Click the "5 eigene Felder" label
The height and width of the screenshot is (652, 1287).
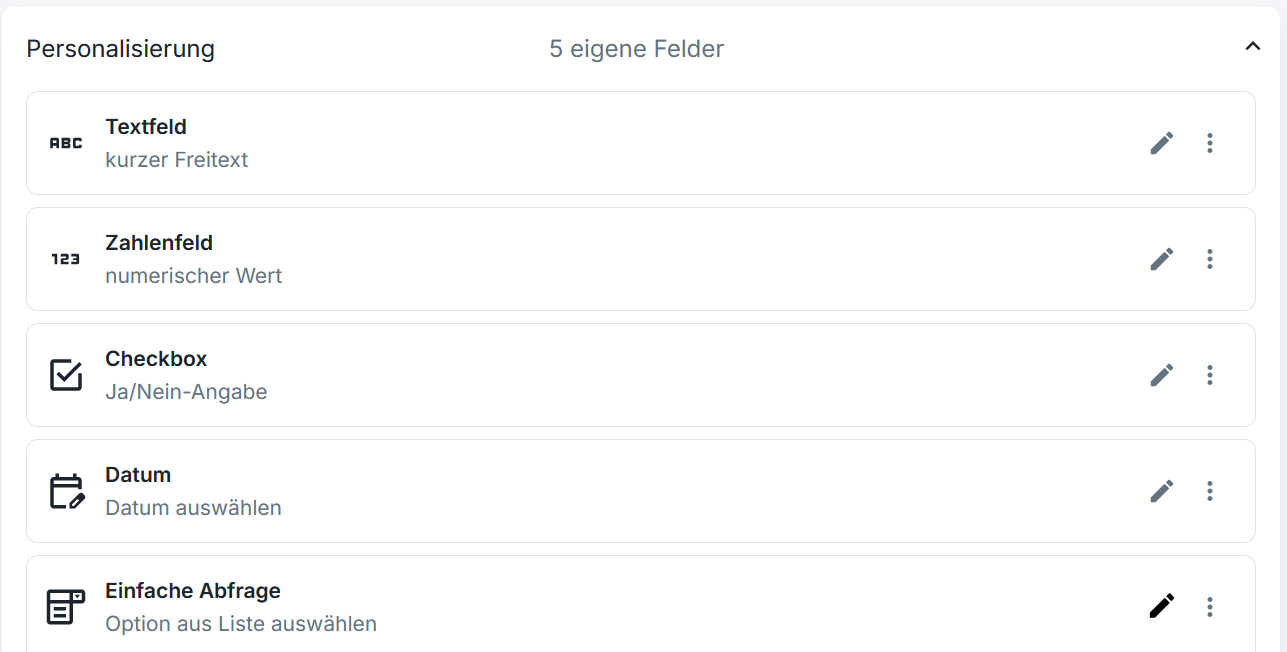636,48
